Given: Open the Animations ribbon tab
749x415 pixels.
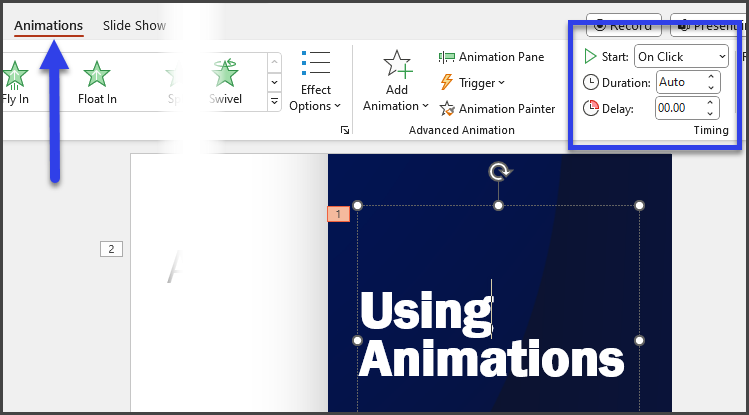Looking at the screenshot, I should point(48,25).
